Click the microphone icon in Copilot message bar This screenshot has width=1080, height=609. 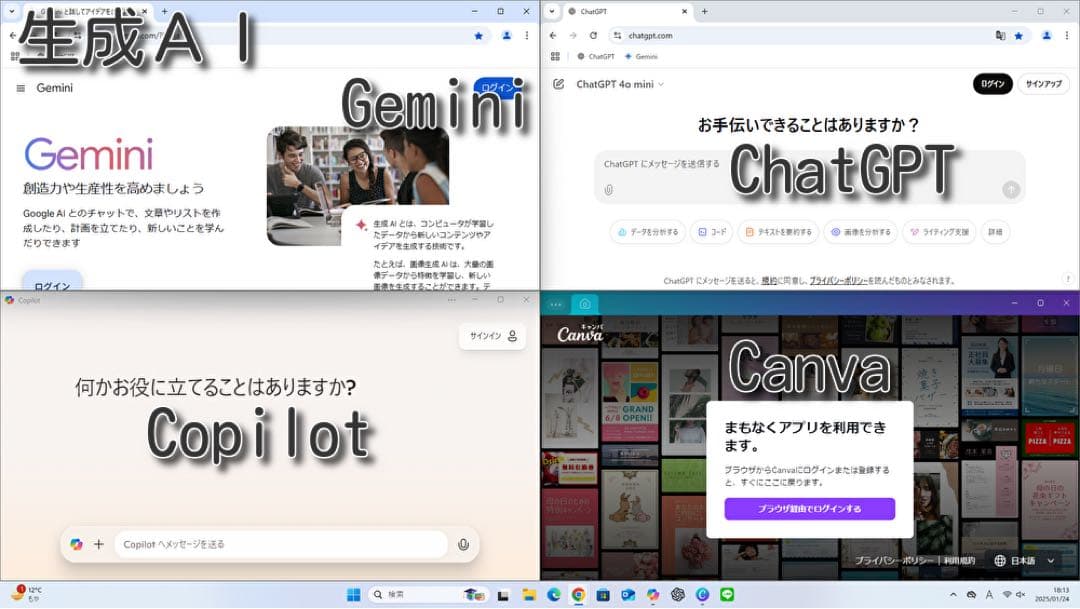click(x=463, y=544)
